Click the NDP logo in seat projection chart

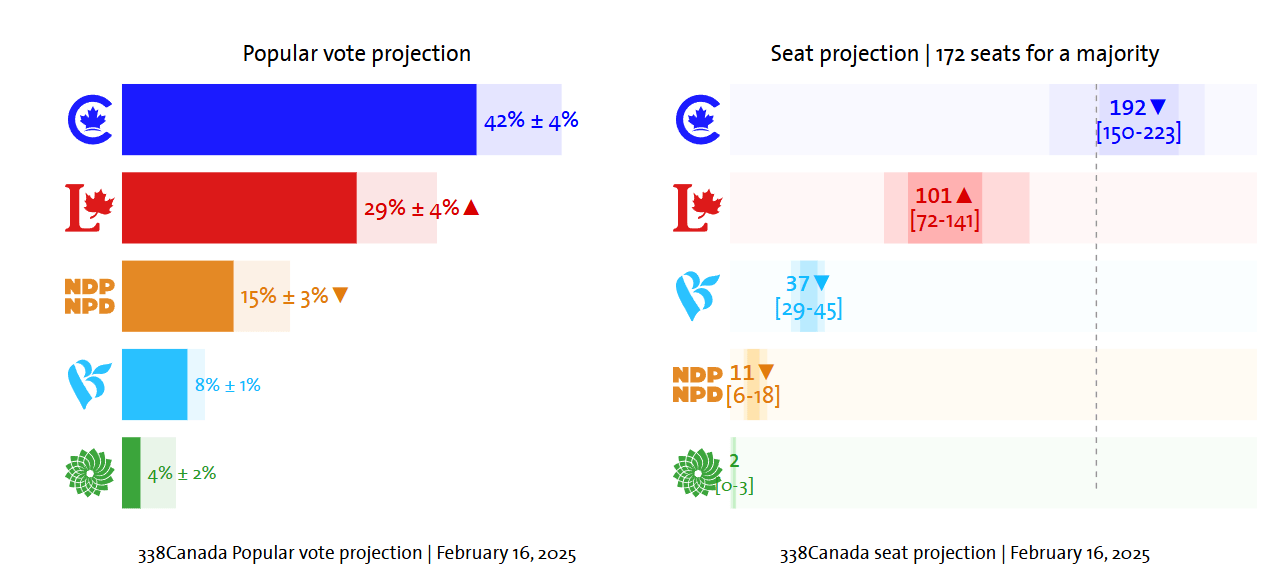(698, 385)
